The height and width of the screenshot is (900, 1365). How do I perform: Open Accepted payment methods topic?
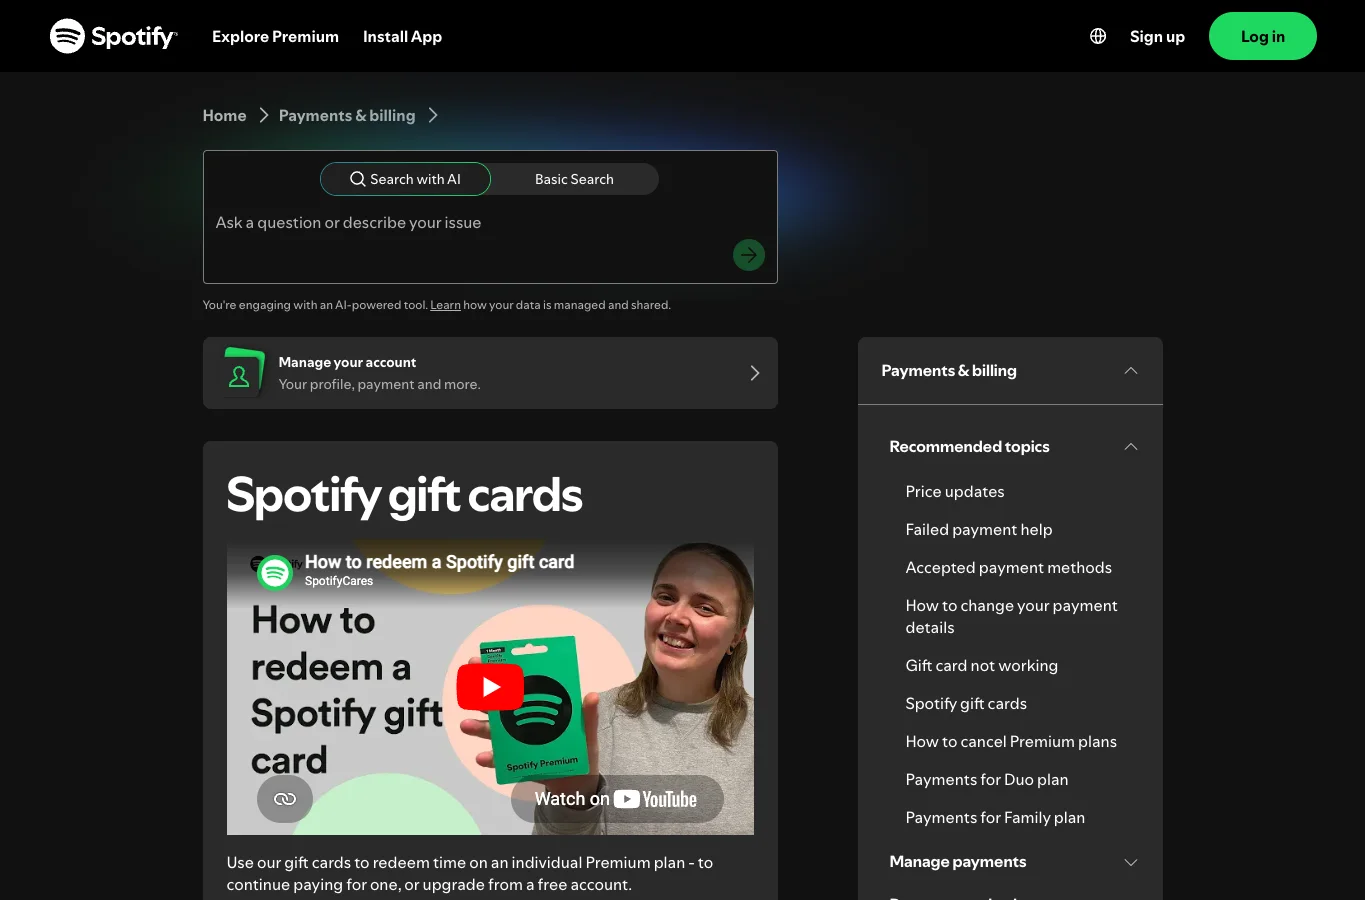click(1008, 567)
